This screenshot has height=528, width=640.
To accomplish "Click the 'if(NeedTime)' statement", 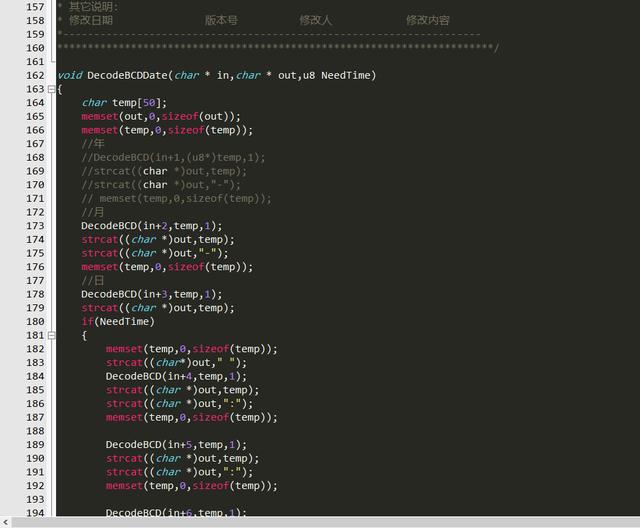I will [118, 322].
